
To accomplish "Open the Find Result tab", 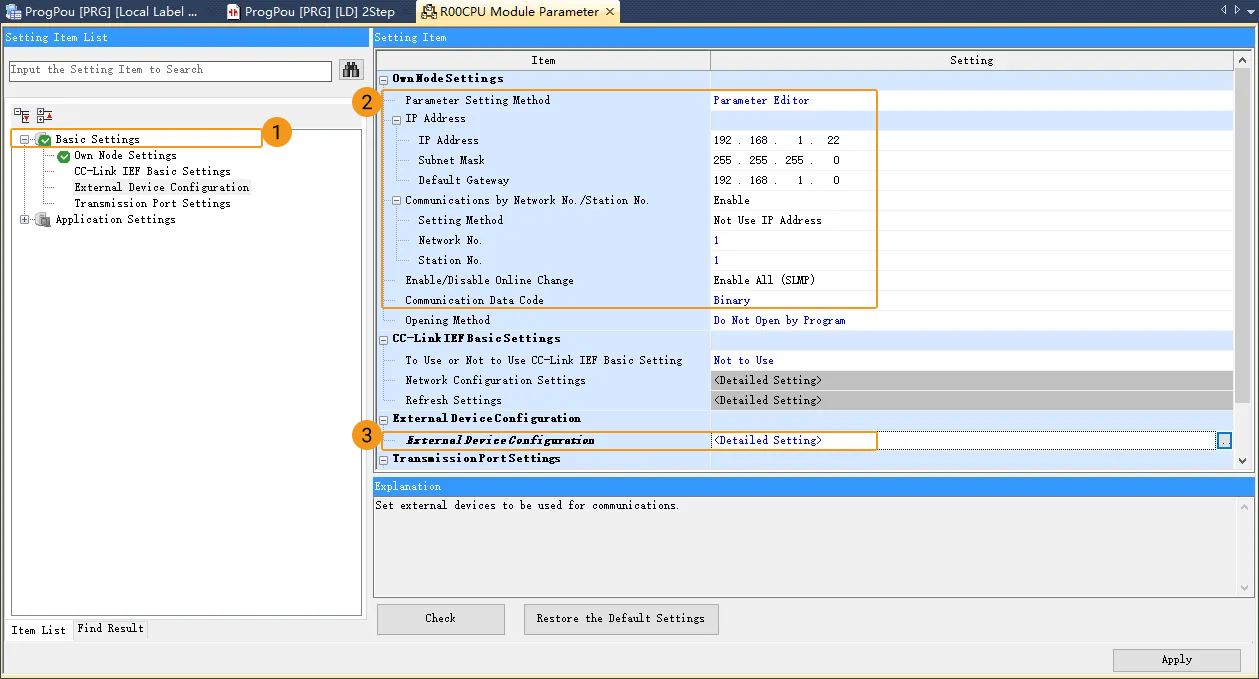I will (110, 629).
